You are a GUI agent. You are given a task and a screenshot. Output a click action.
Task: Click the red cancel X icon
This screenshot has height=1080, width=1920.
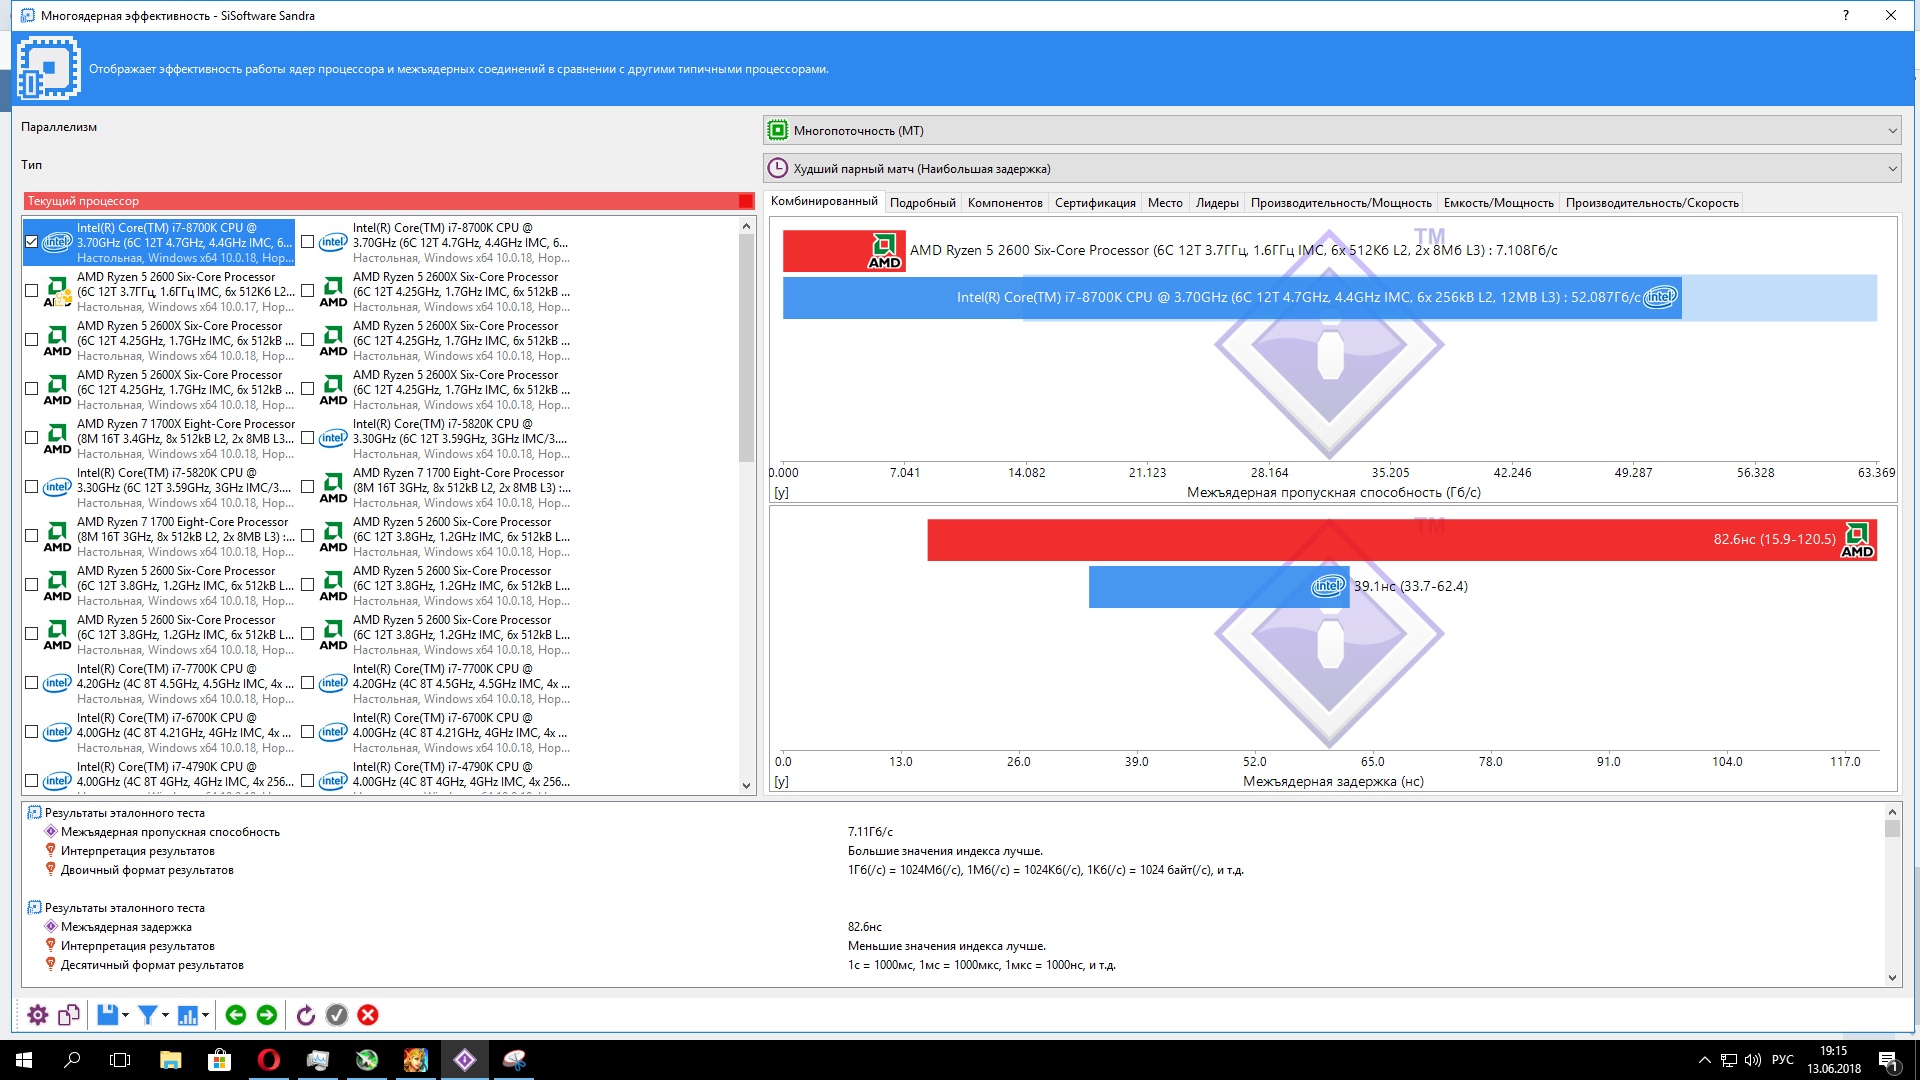[368, 1015]
